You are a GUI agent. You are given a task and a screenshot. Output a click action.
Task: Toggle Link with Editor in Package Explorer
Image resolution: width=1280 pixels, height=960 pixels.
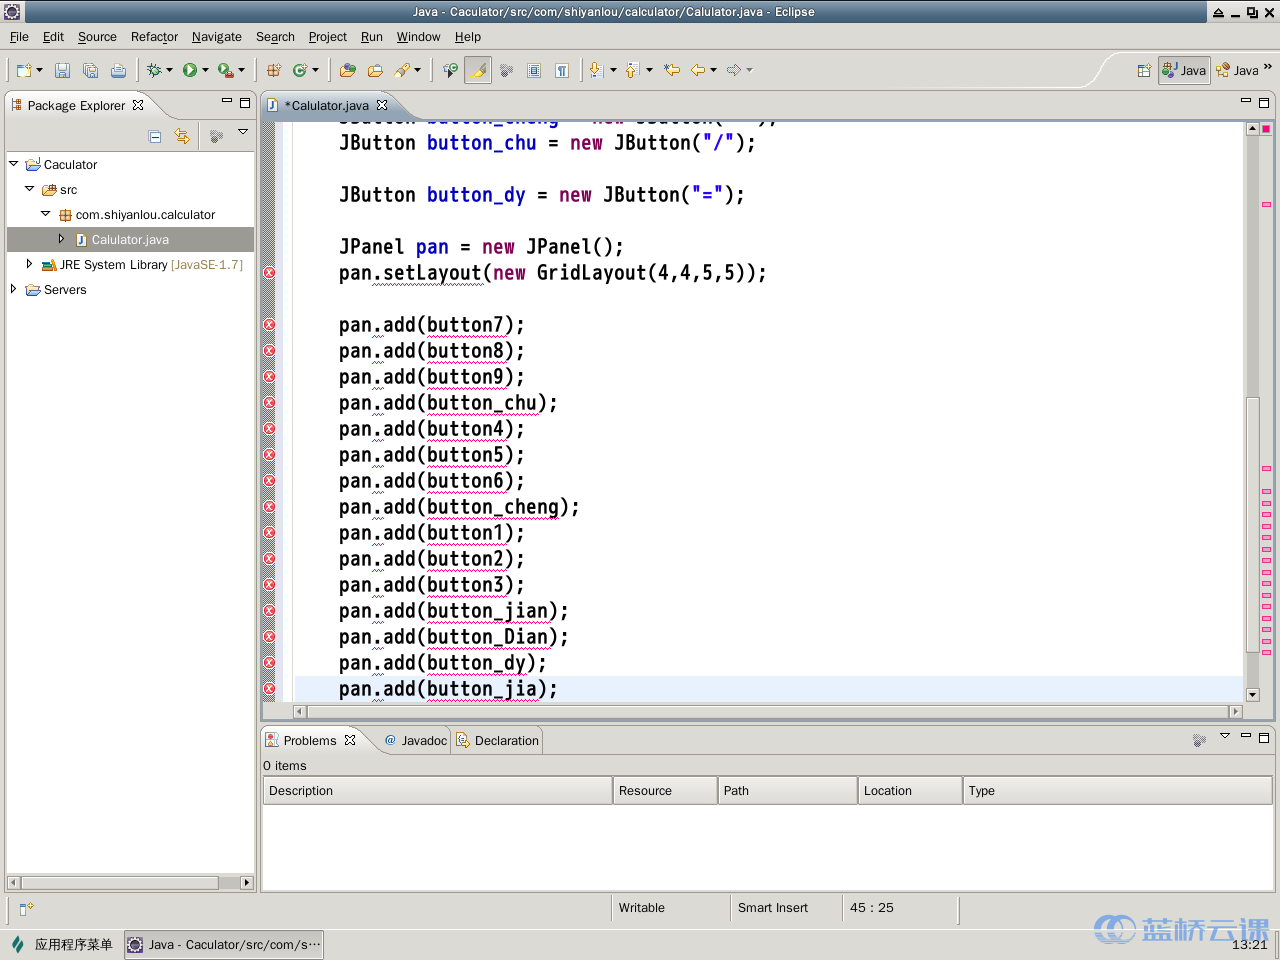click(182, 136)
